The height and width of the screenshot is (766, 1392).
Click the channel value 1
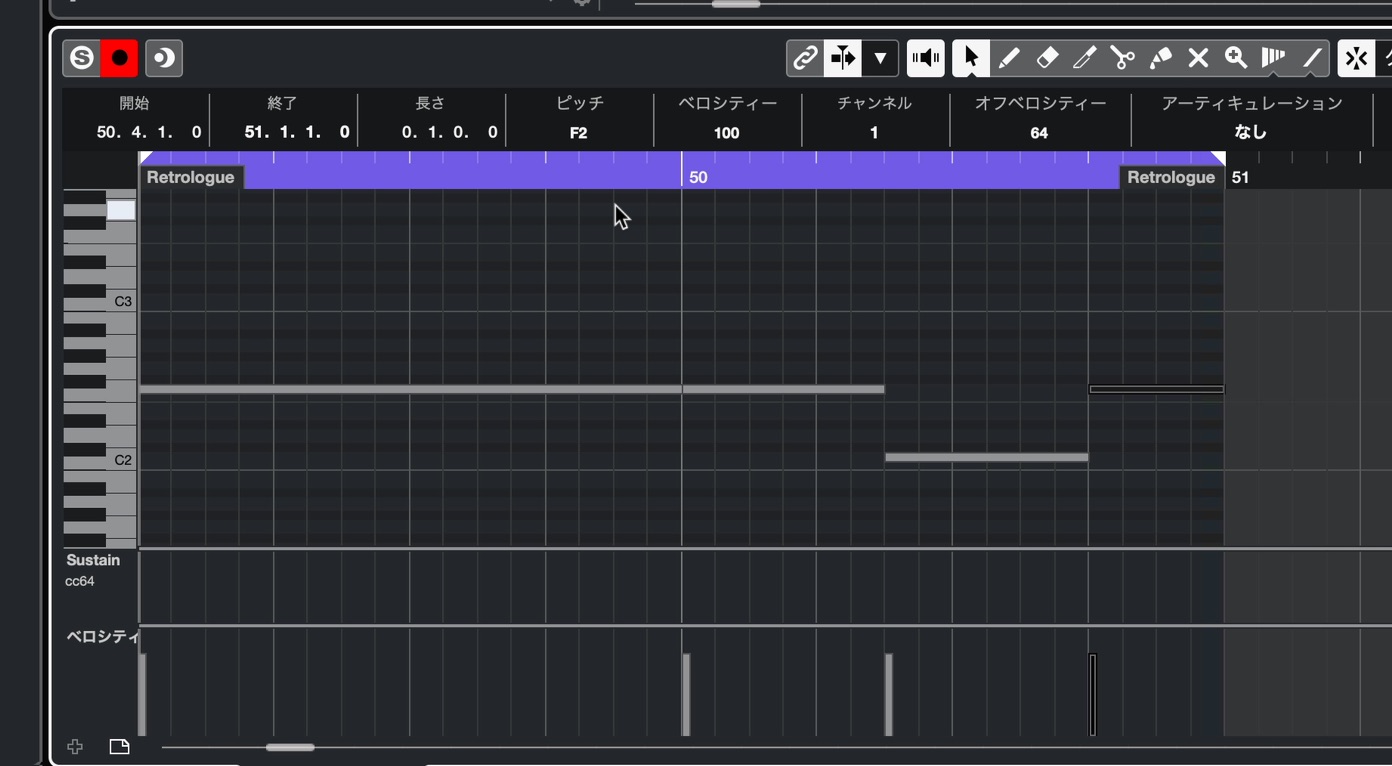point(874,132)
